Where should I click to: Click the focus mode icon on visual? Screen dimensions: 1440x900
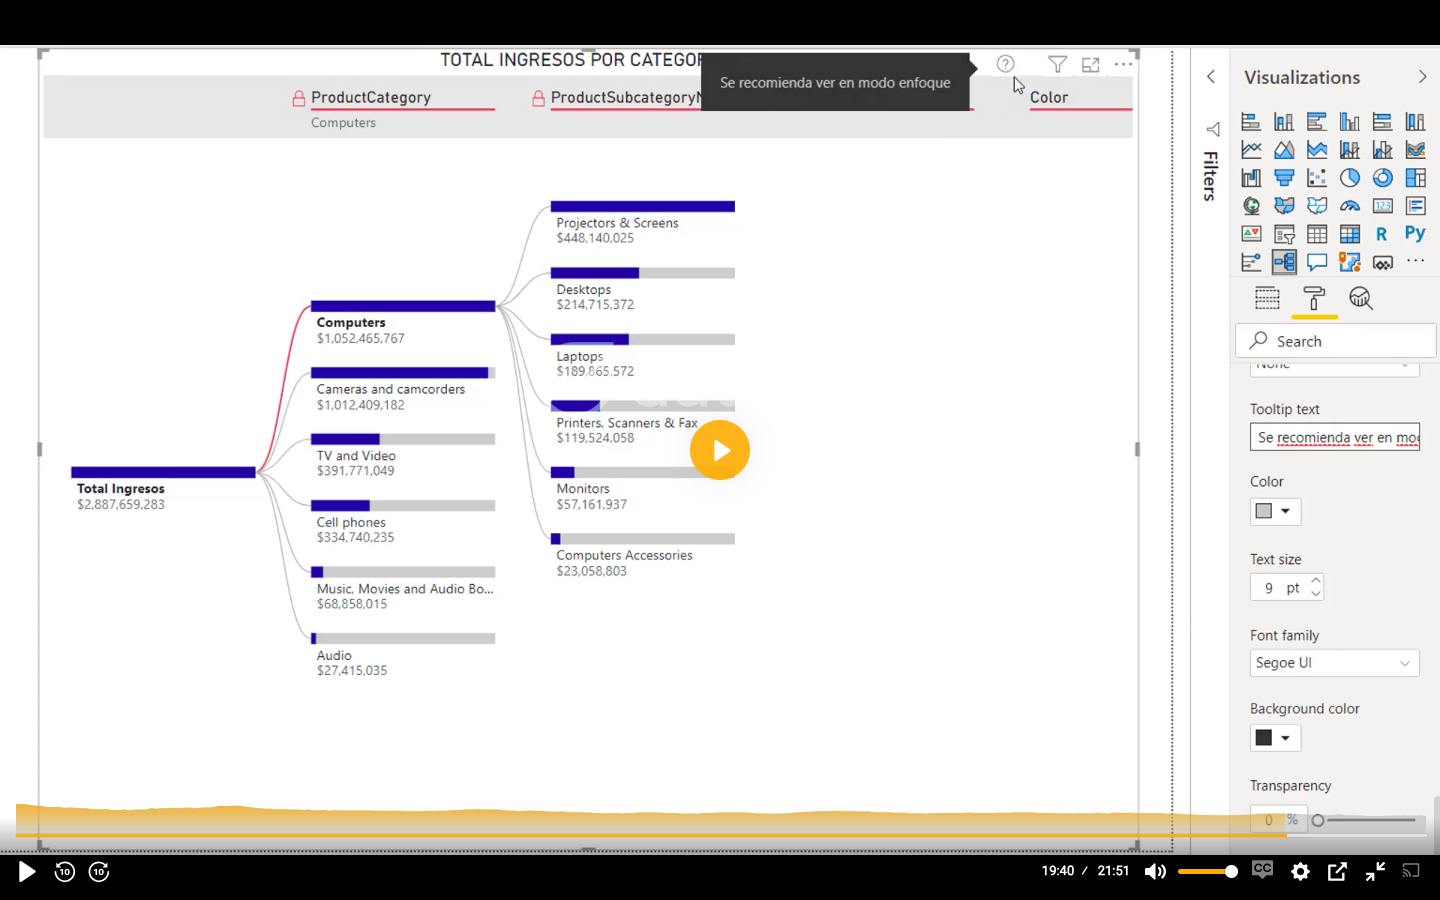1090,65
